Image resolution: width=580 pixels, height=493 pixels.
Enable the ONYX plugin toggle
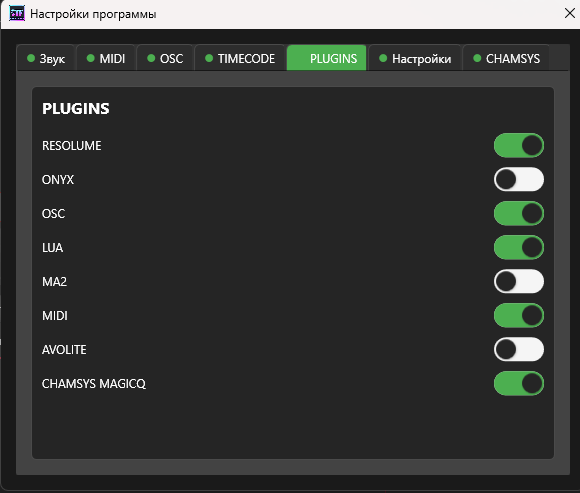pos(519,179)
